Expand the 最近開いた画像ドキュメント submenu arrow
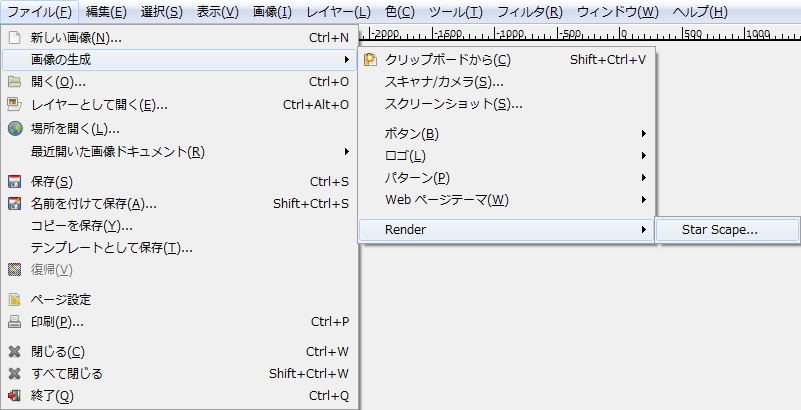Screen dimensions: 801x410 347,152
